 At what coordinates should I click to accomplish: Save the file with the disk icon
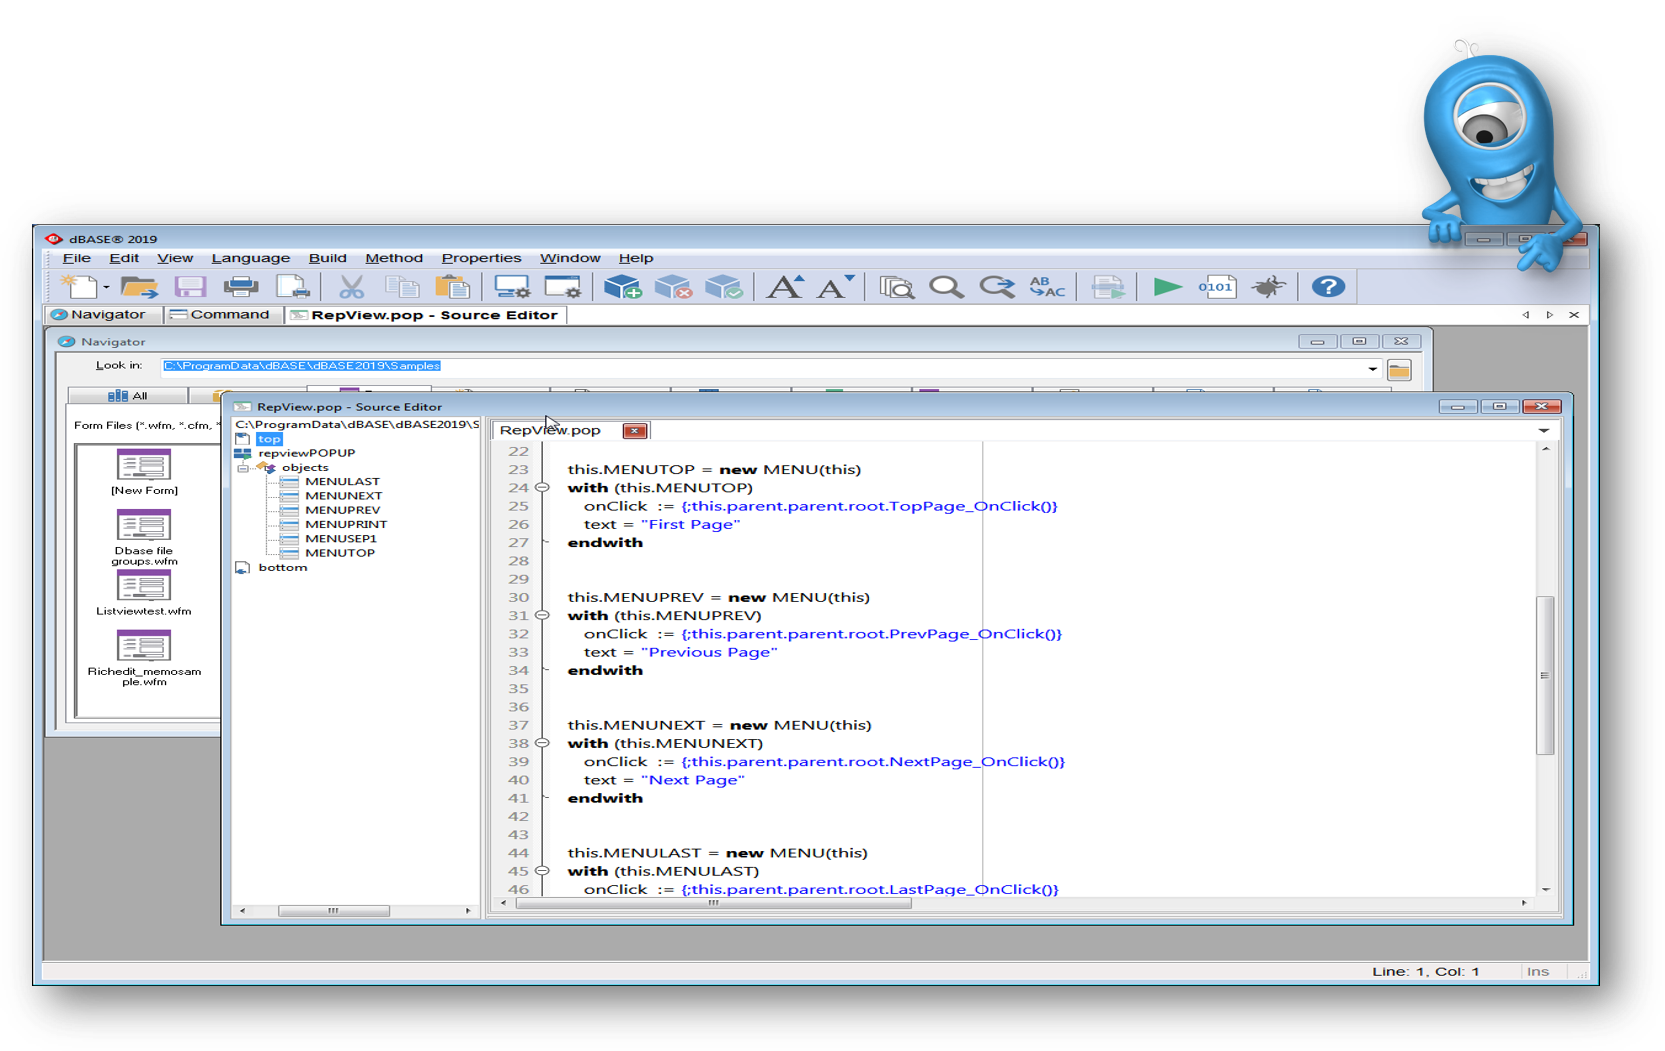pyautogui.click(x=190, y=287)
